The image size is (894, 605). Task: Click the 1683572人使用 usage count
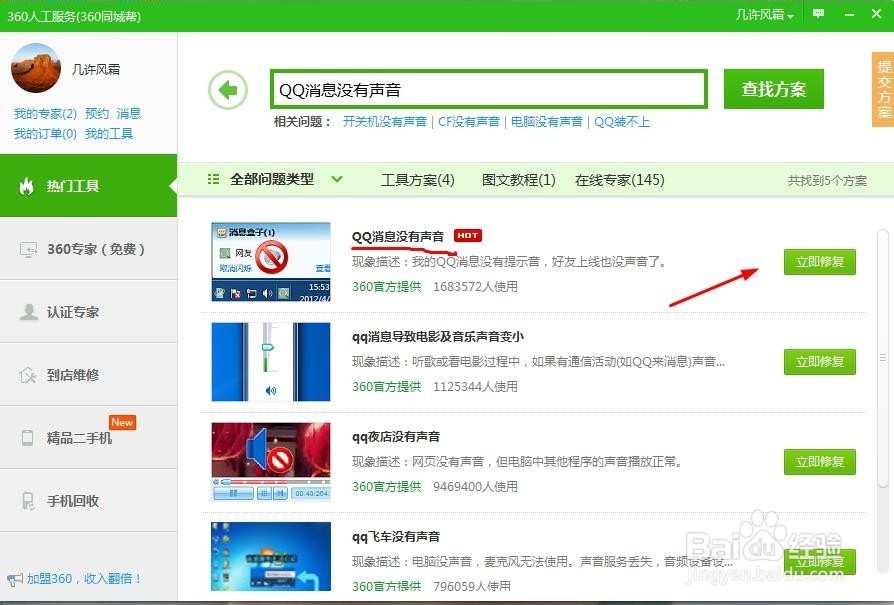pos(476,286)
